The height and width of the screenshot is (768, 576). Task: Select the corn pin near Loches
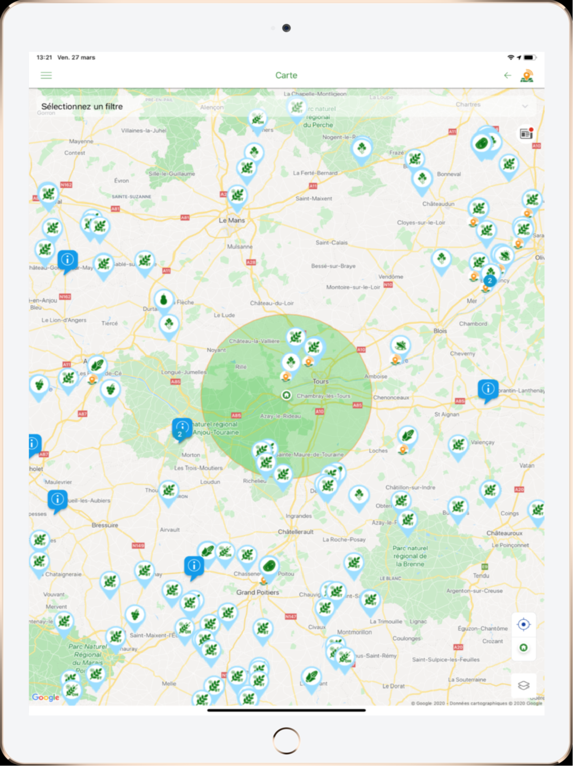pyautogui.click(x=408, y=436)
